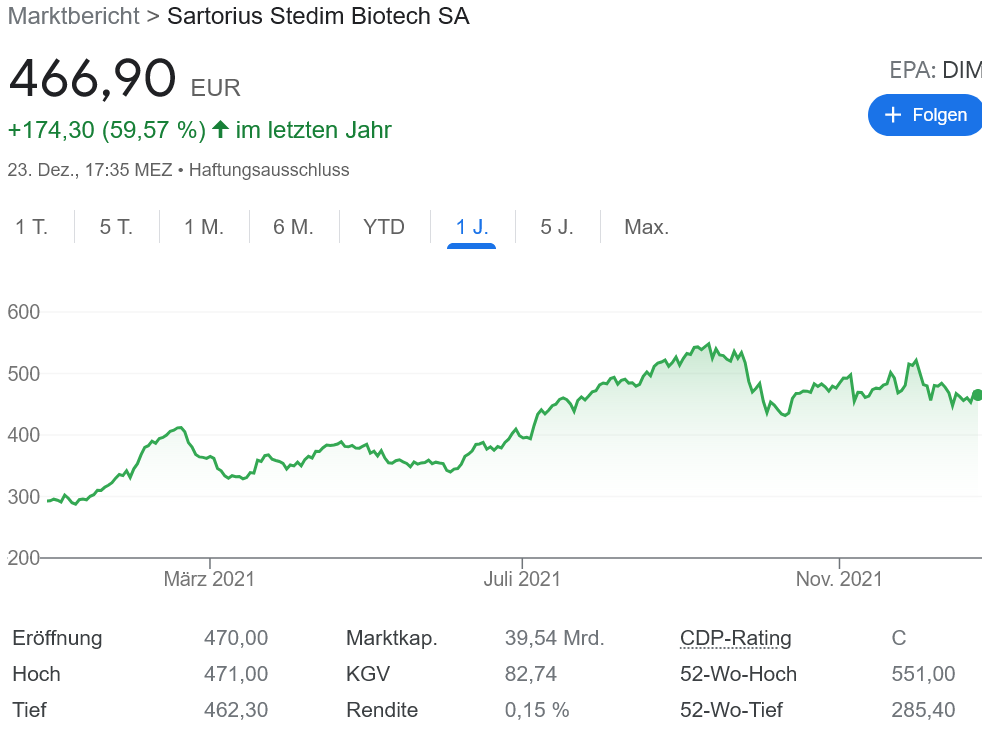Screen dimensions: 982x731
Task: Click the Juli 2021 x-axis label
Action: point(522,579)
